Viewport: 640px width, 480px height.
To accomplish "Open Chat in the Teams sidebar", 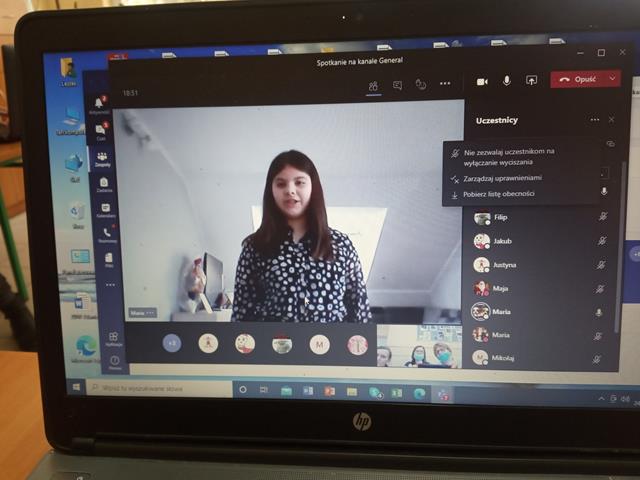I will pyautogui.click(x=100, y=130).
